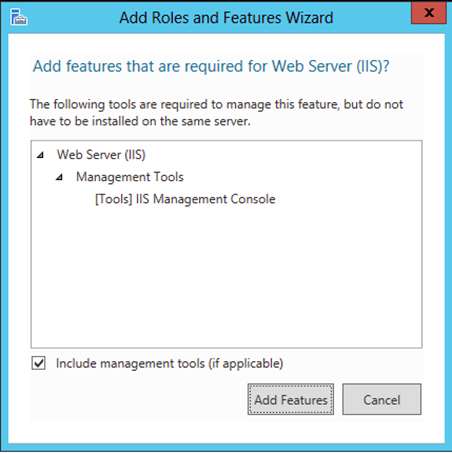This screenshot has width=452, height=454.
Task: Uncheck the Include management tools checkbox
Action: pyautogui.click(x=39, y=363)
